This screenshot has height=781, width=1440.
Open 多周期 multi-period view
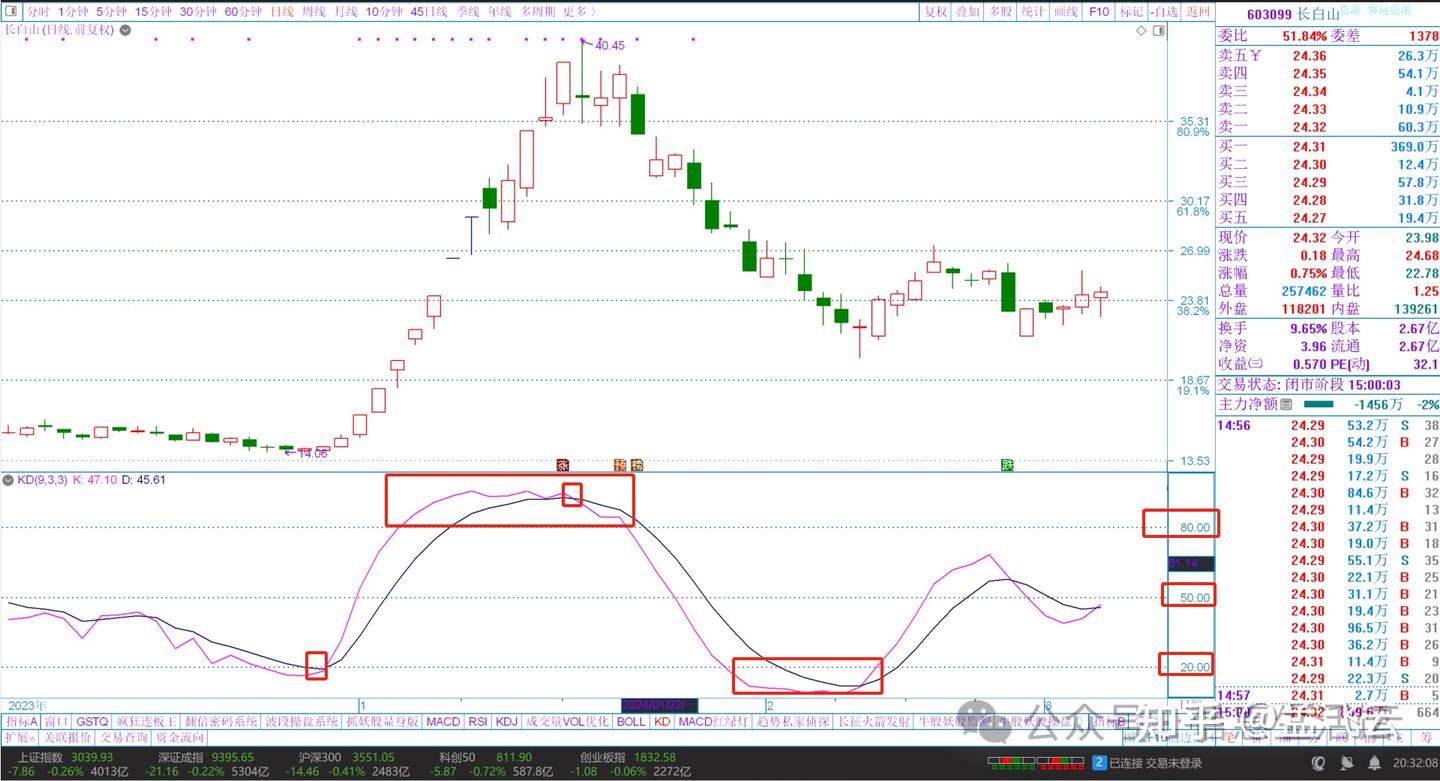pyautogui.click(x=537, y=12)
